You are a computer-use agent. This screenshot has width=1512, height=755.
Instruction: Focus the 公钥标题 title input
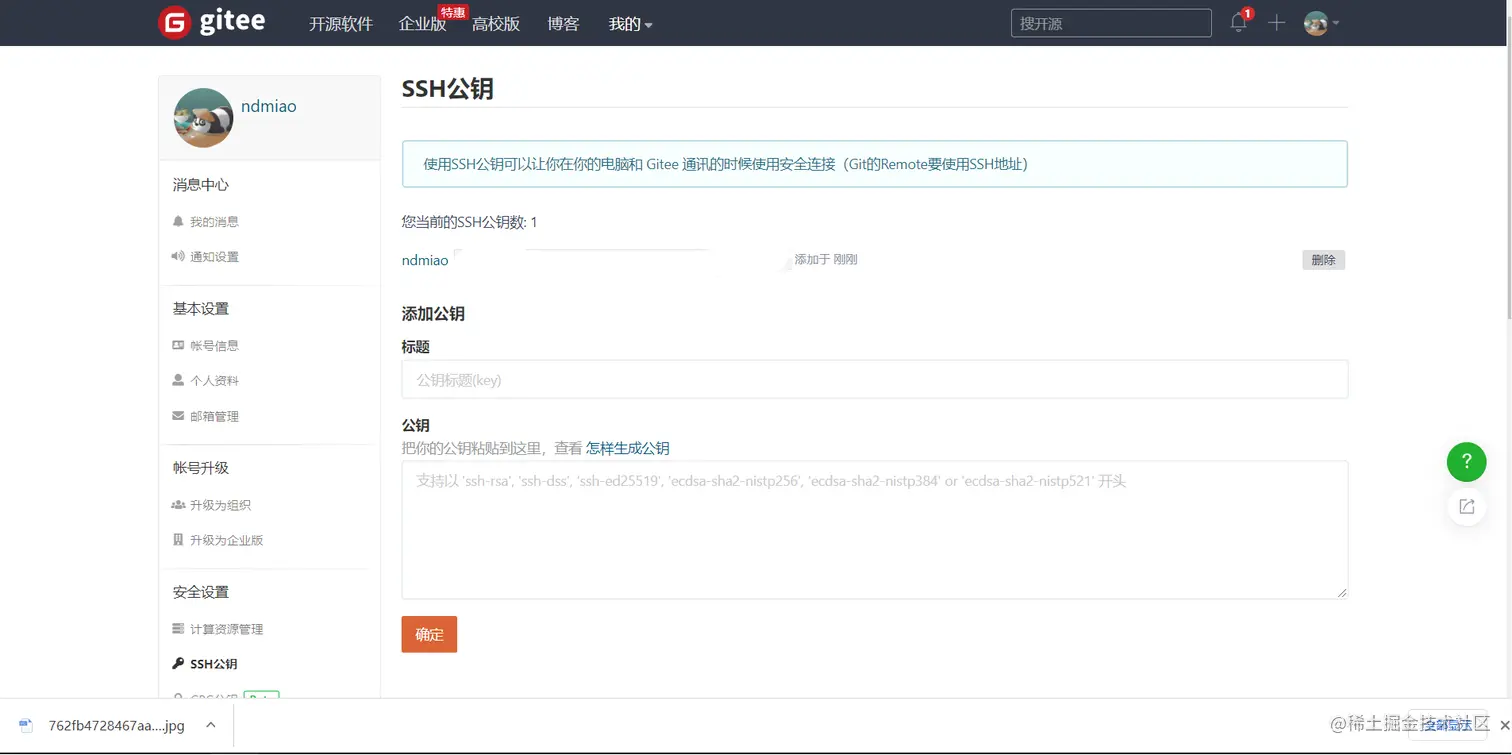[x=875, y=380]
